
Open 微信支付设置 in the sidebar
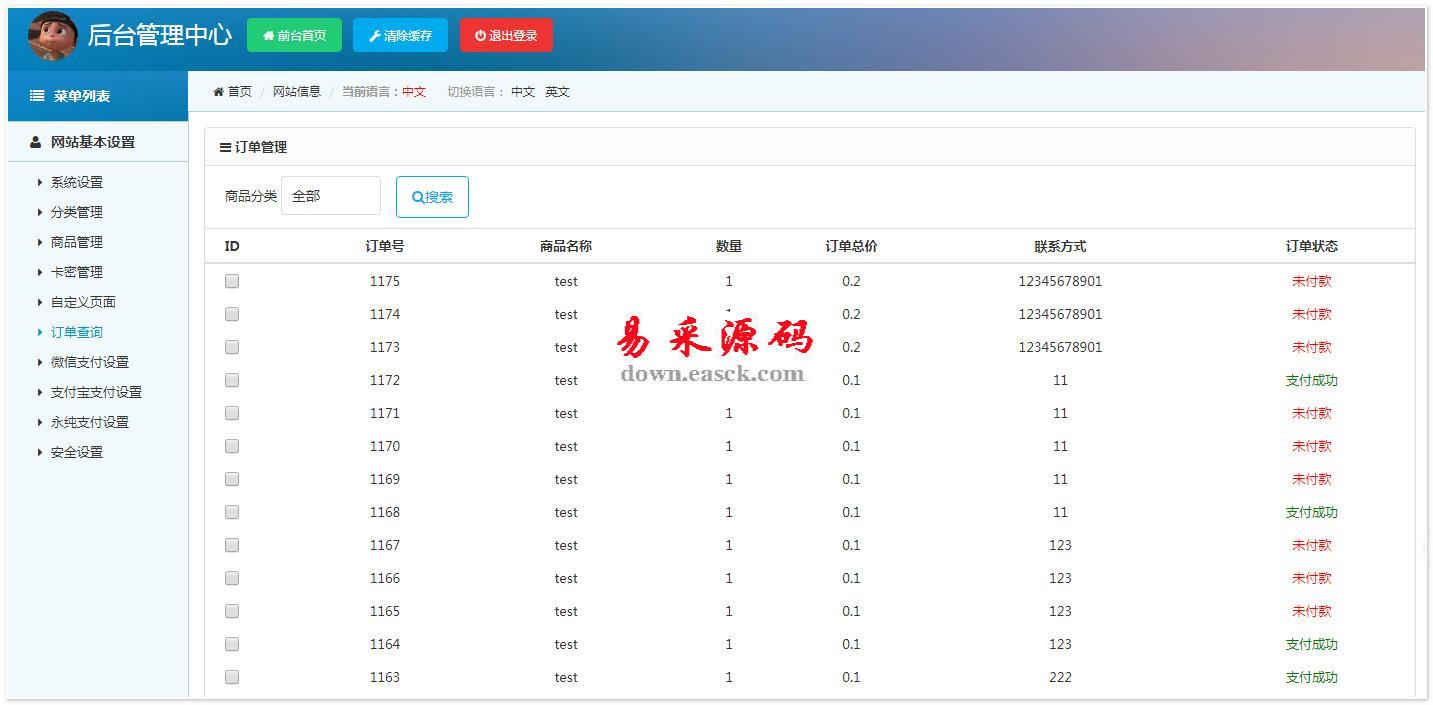tap(90, 362)
